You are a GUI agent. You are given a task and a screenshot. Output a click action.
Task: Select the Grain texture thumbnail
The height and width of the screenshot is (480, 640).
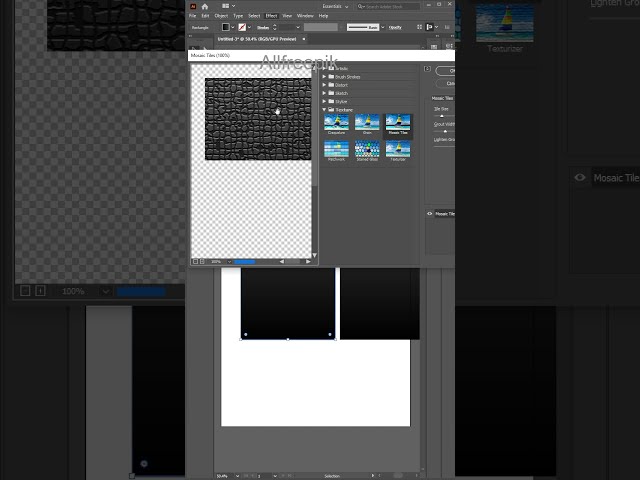coord(367,124)
